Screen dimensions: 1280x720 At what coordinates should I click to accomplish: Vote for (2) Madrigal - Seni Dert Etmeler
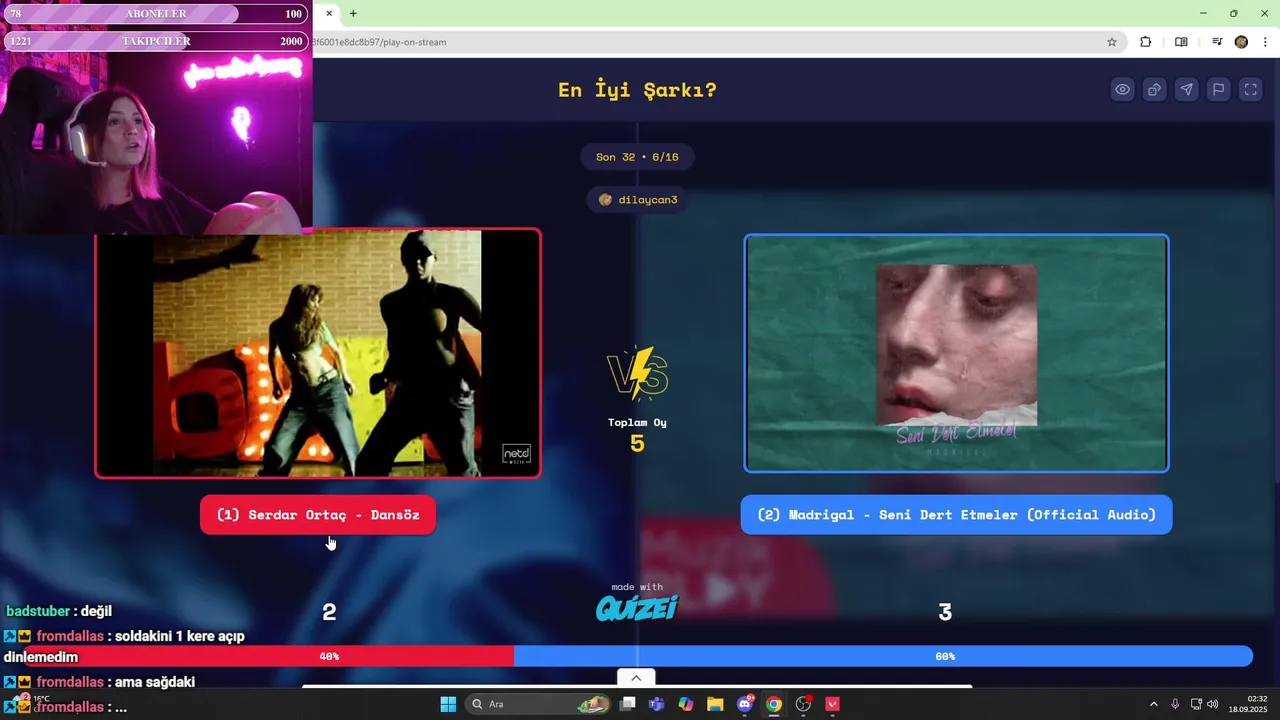pos(956,515)
